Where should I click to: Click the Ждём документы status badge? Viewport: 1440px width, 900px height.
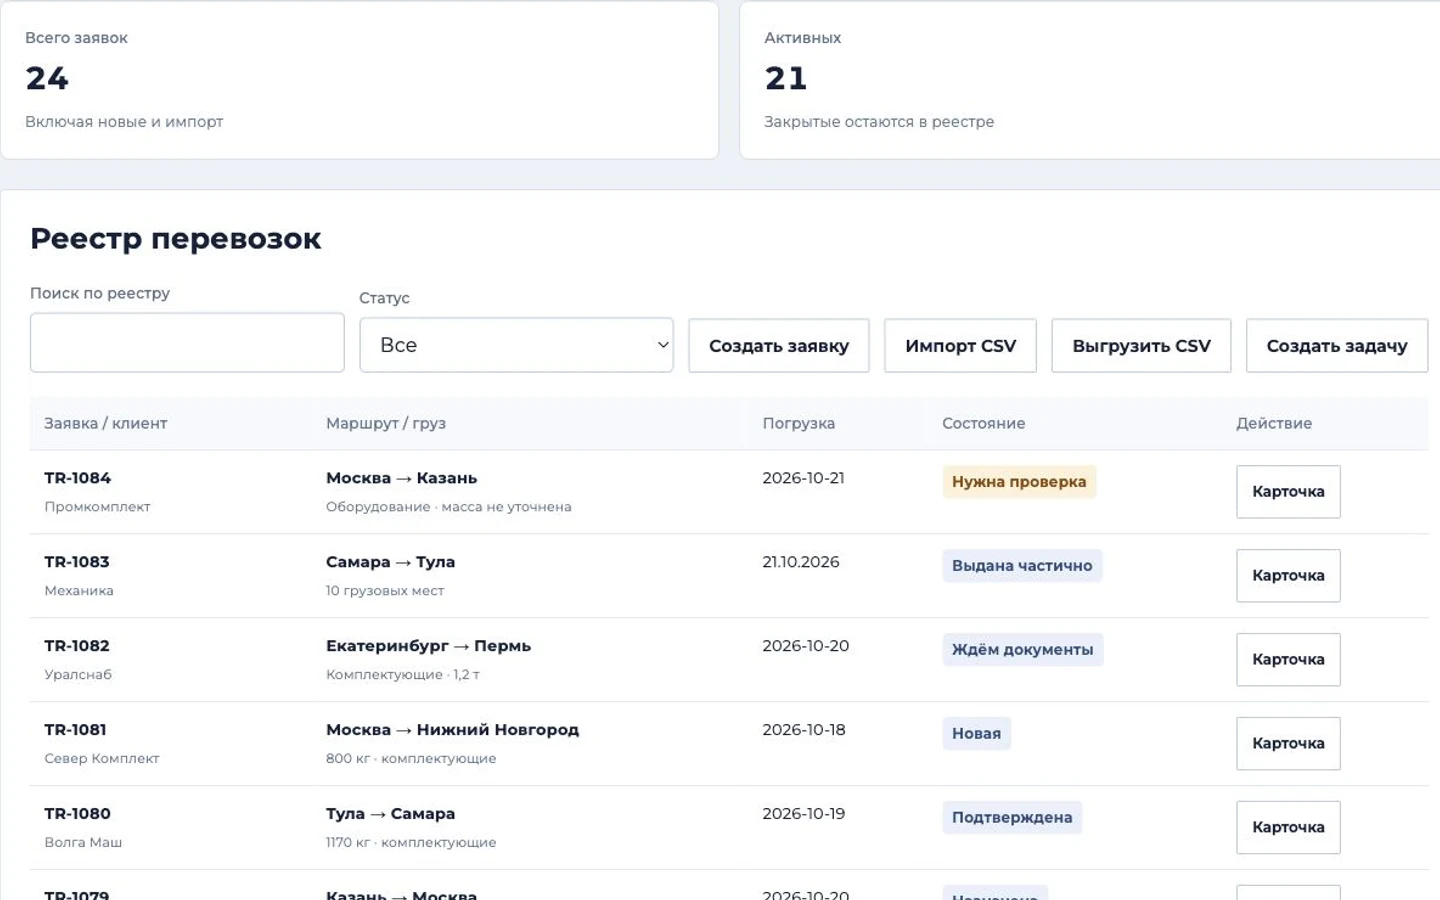click(x=1023, y=650)
